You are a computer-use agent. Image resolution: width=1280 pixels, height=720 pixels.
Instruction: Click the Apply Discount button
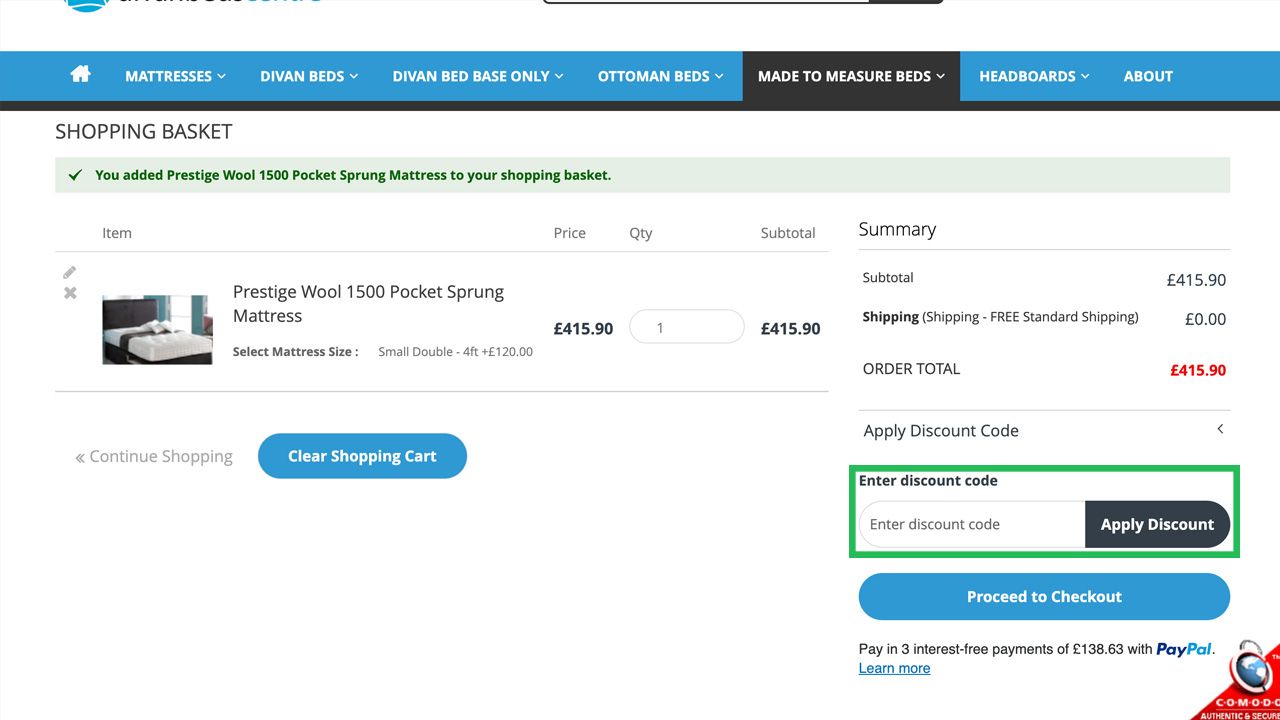(x=1157, y=524)
